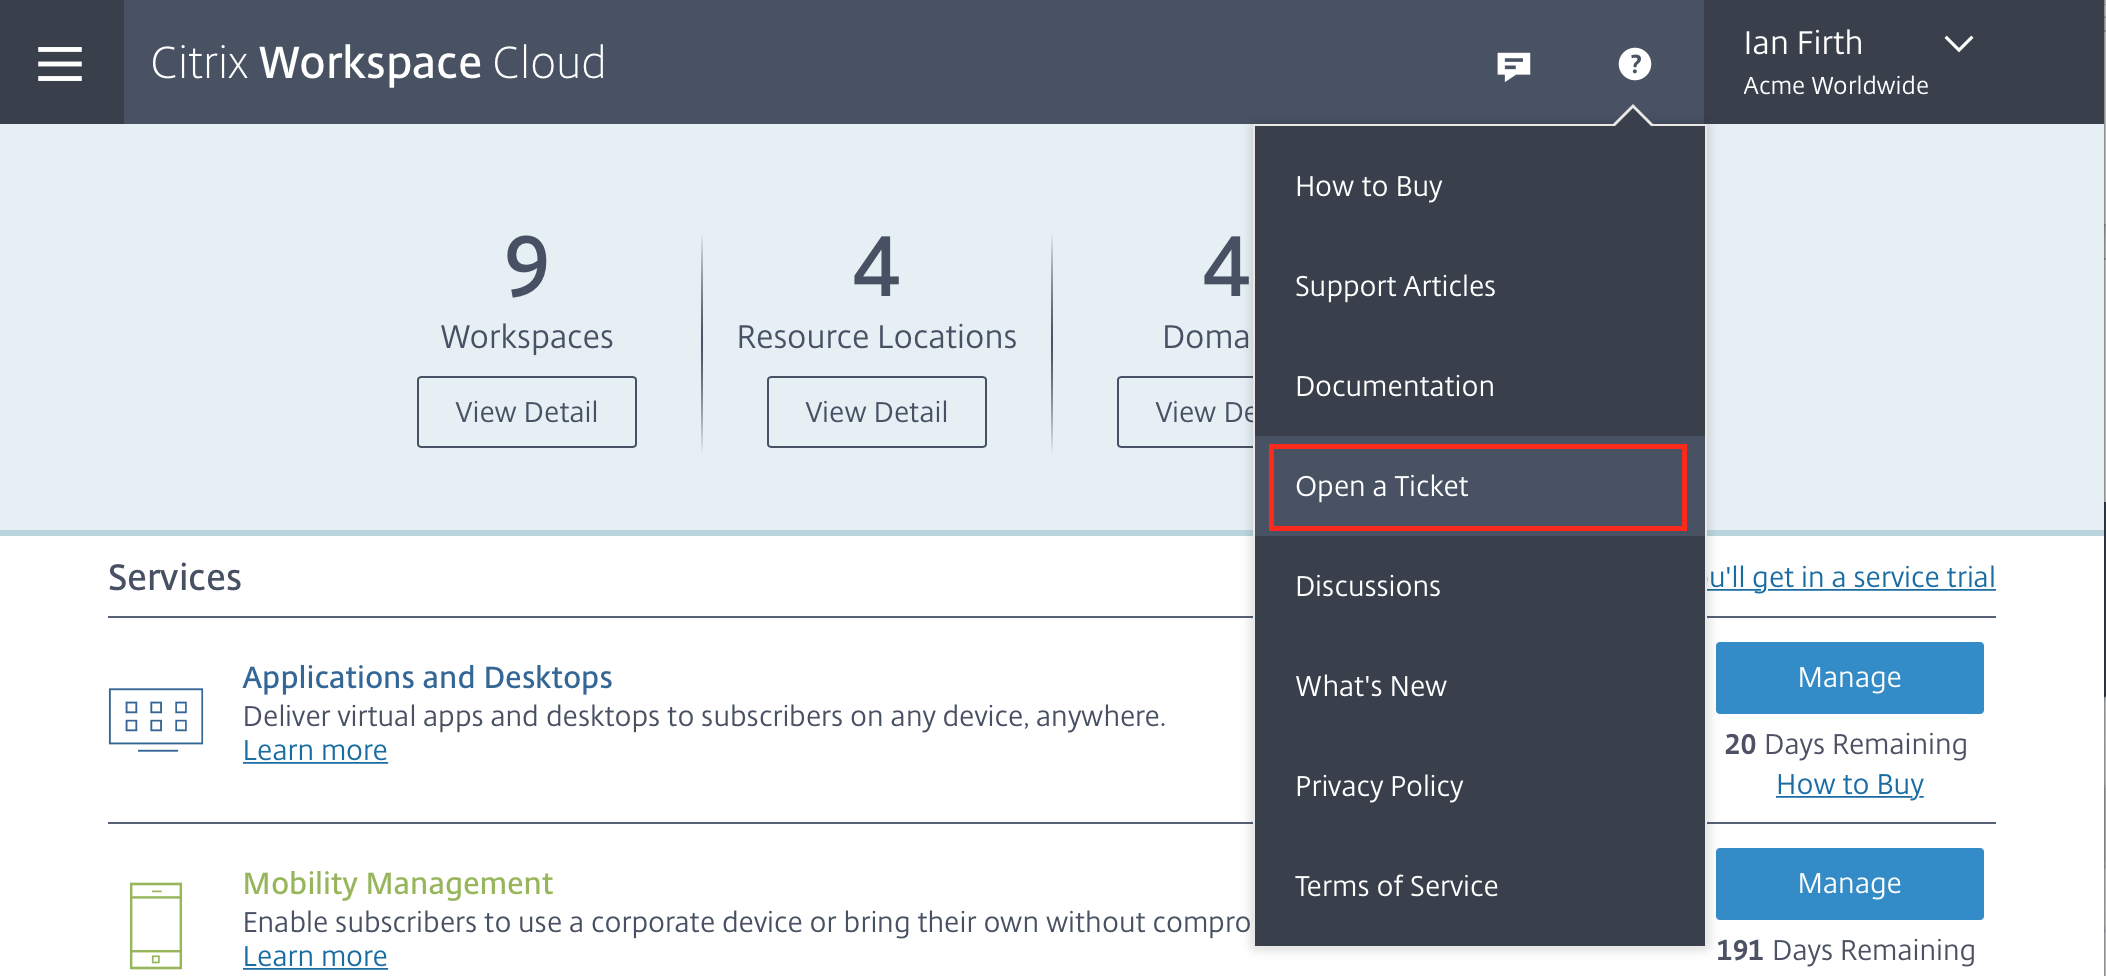Click the chat feedback icon
Image resolution: width=2106 pixels, height=976 pixels.
pos(1513,66)
